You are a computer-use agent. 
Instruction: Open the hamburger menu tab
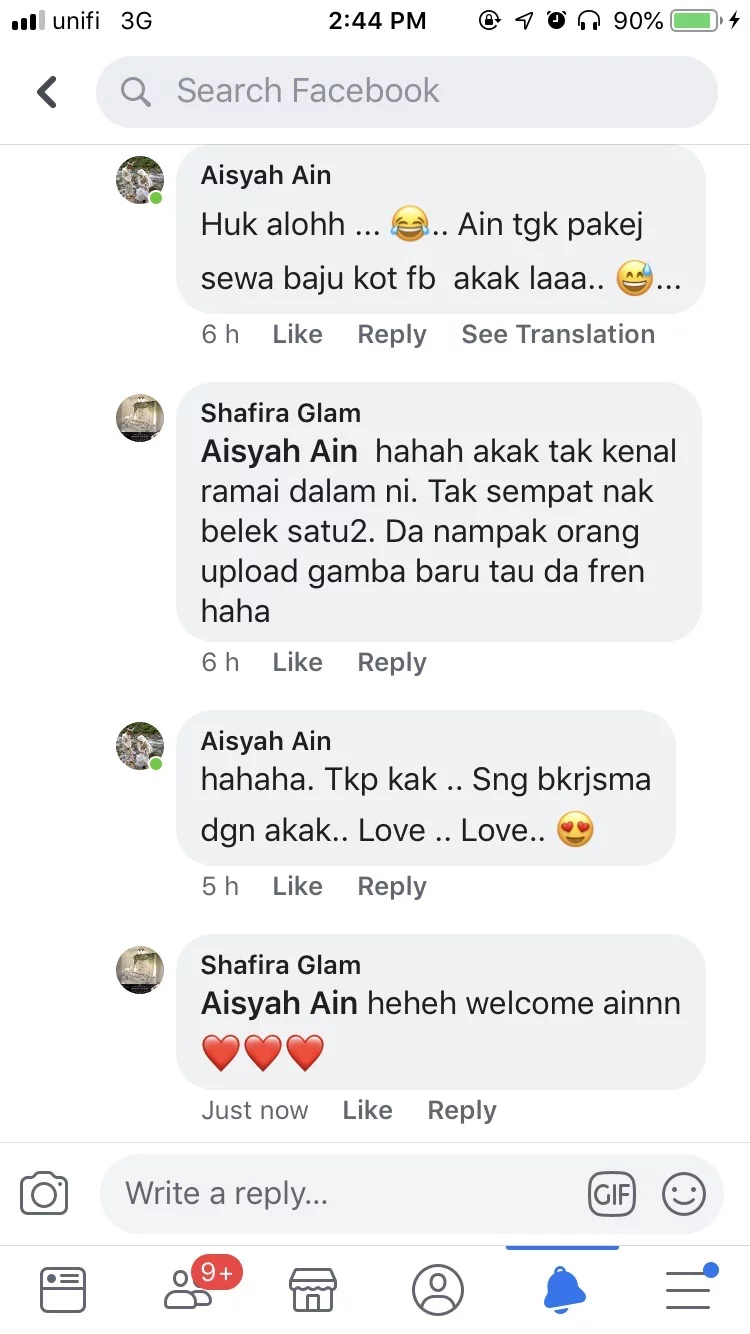(688, 1289)
